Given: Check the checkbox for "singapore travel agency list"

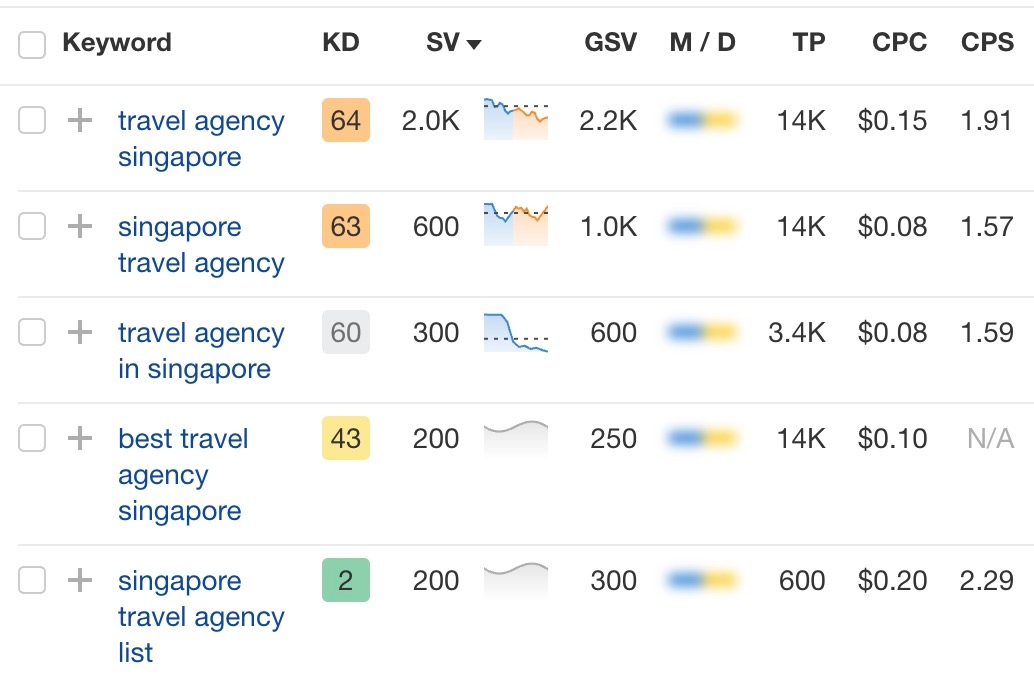Looking at the screenshot, I should [31, 581].
